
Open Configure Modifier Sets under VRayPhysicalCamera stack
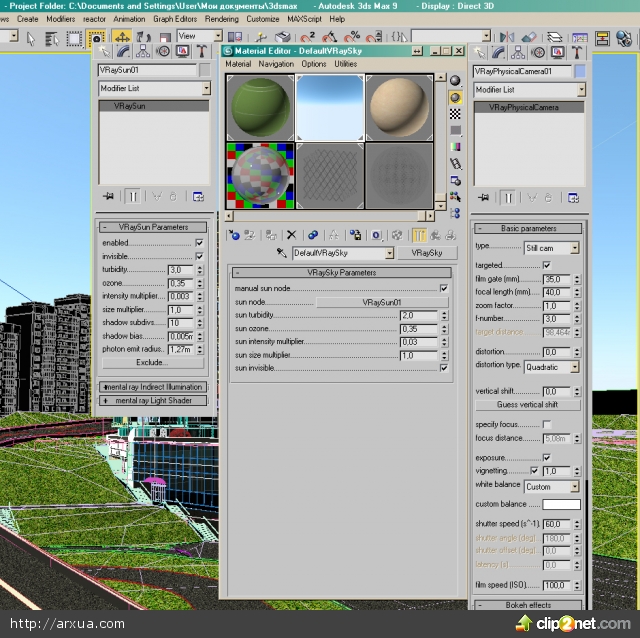(573, 198)
